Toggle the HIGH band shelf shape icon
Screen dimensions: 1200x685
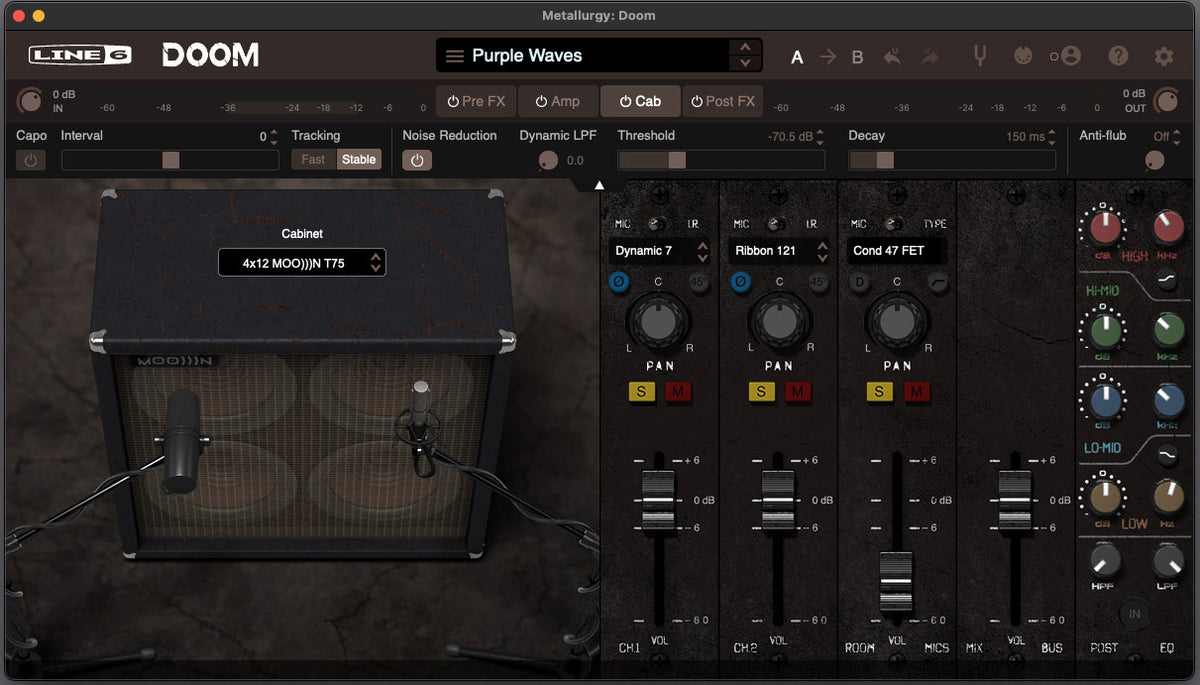tap(1167, 282)
